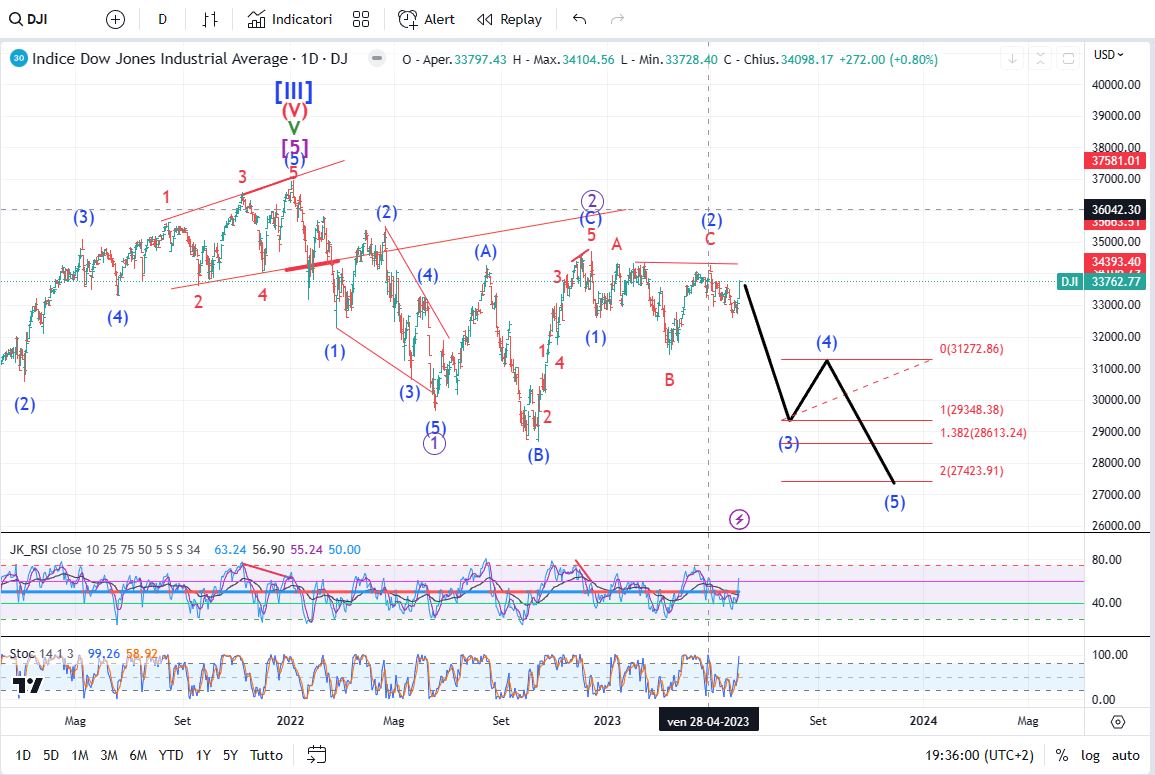1155x775 pixels.
Task: Click the 36042.30 crosshair price label
Action: pyautogui.click(x=1115, y=210)
